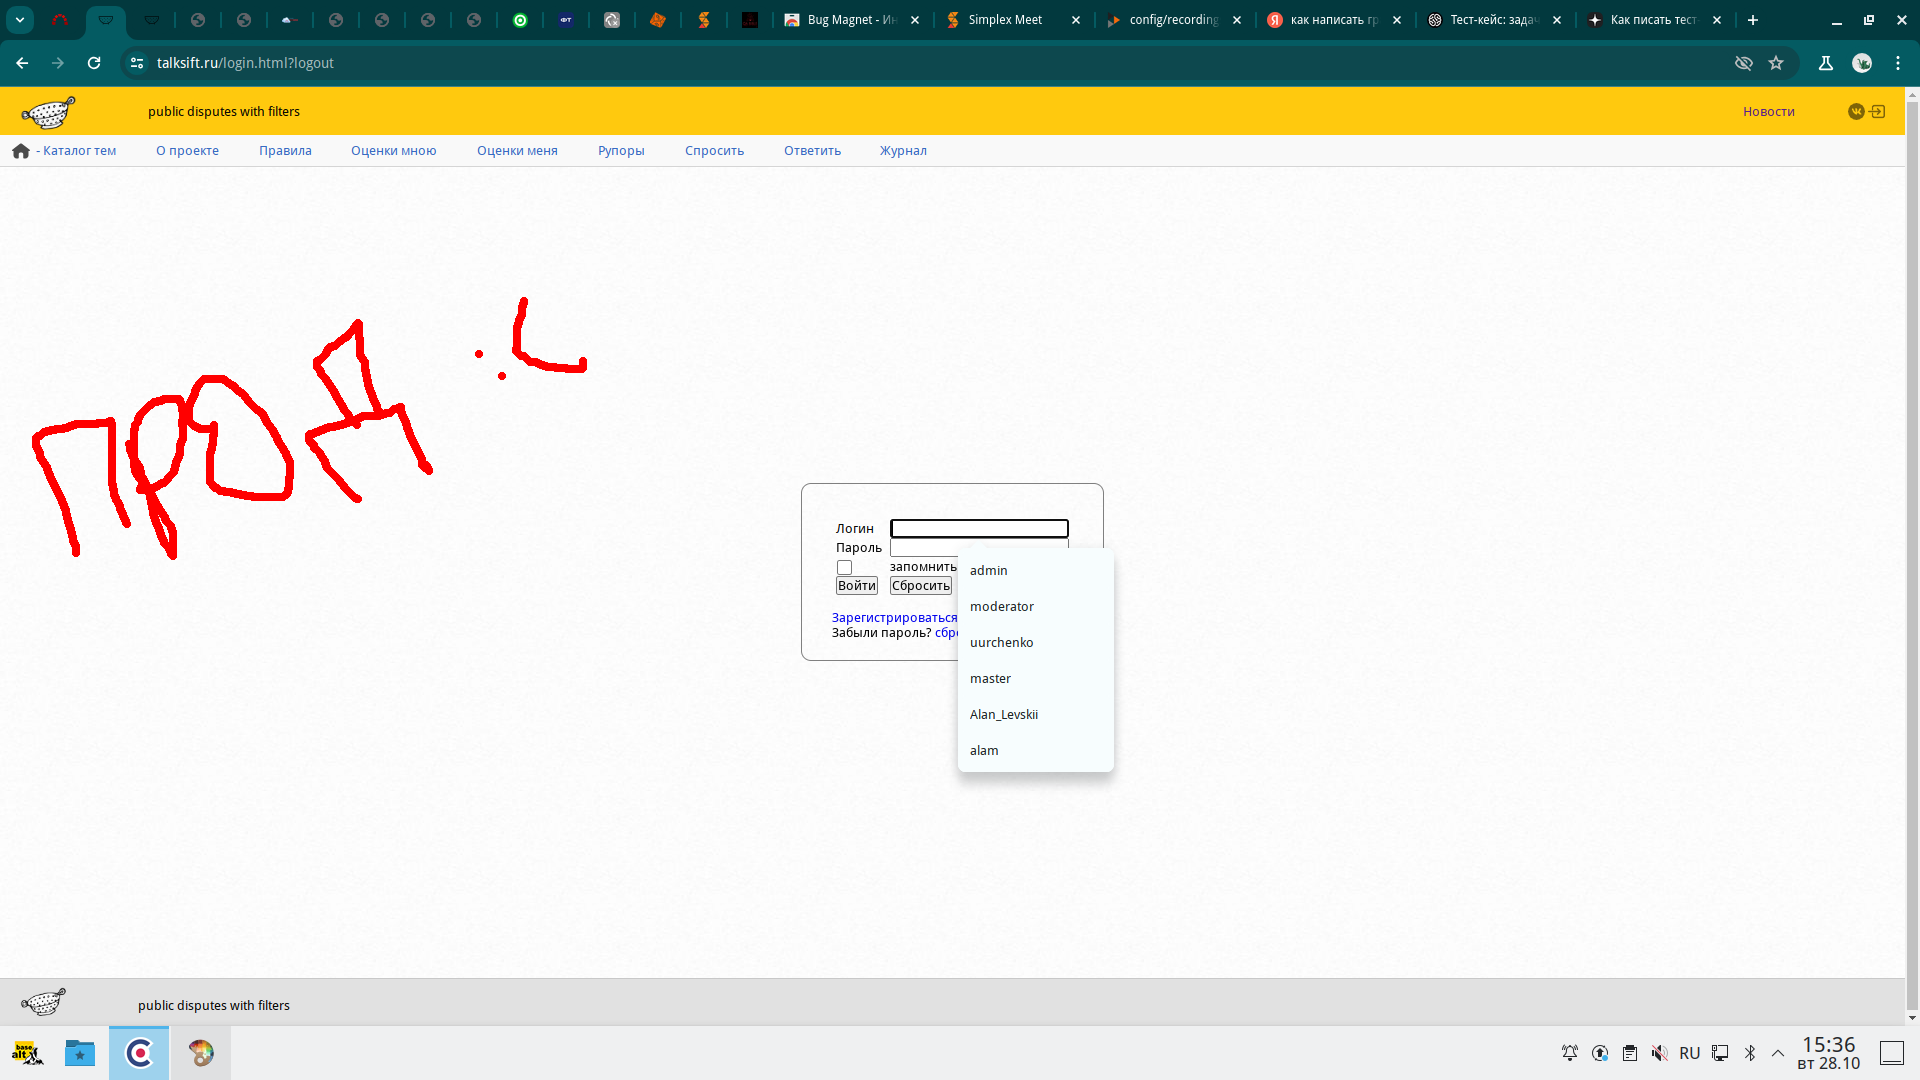Switch to the Simplex Meet tab
The width and height of the screenshot is (1920, 1080).
[1005, 20]
